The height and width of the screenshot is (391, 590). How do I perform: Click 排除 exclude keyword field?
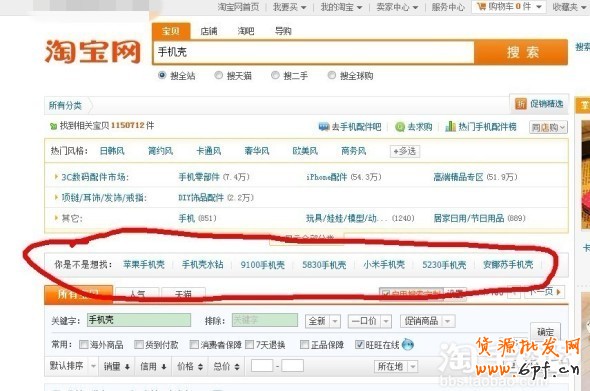[x=265, y=320]
